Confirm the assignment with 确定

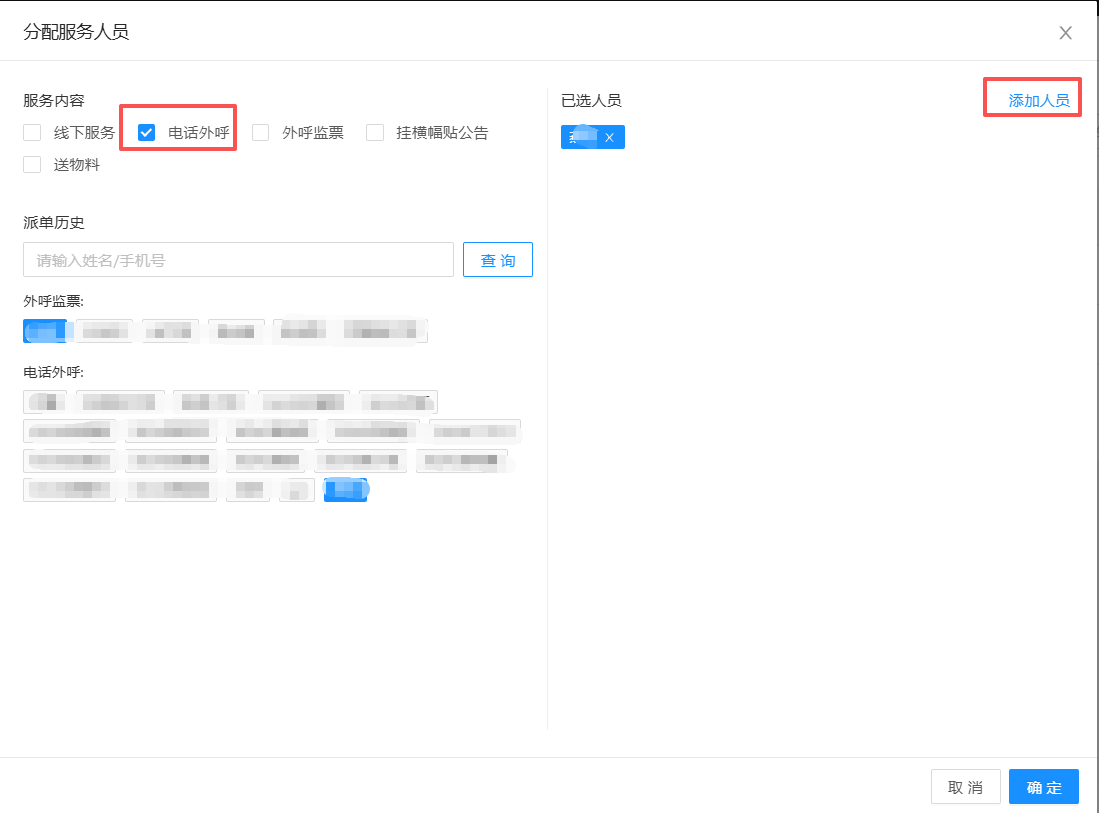coord(1043,787)
